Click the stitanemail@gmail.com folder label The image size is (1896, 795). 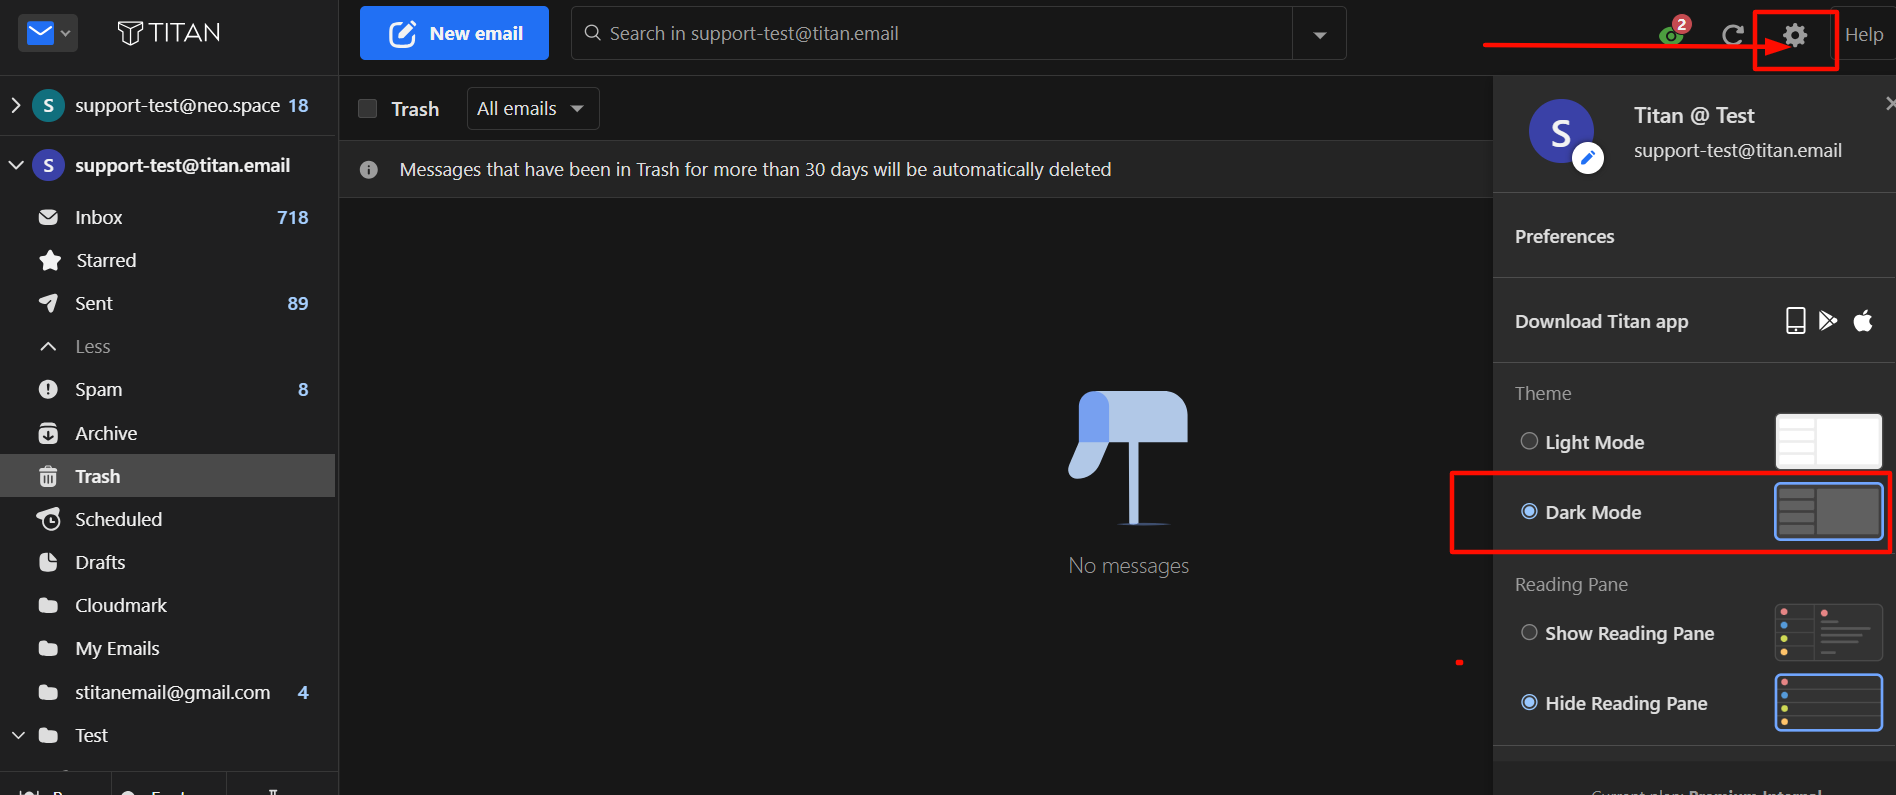[173, 692]
